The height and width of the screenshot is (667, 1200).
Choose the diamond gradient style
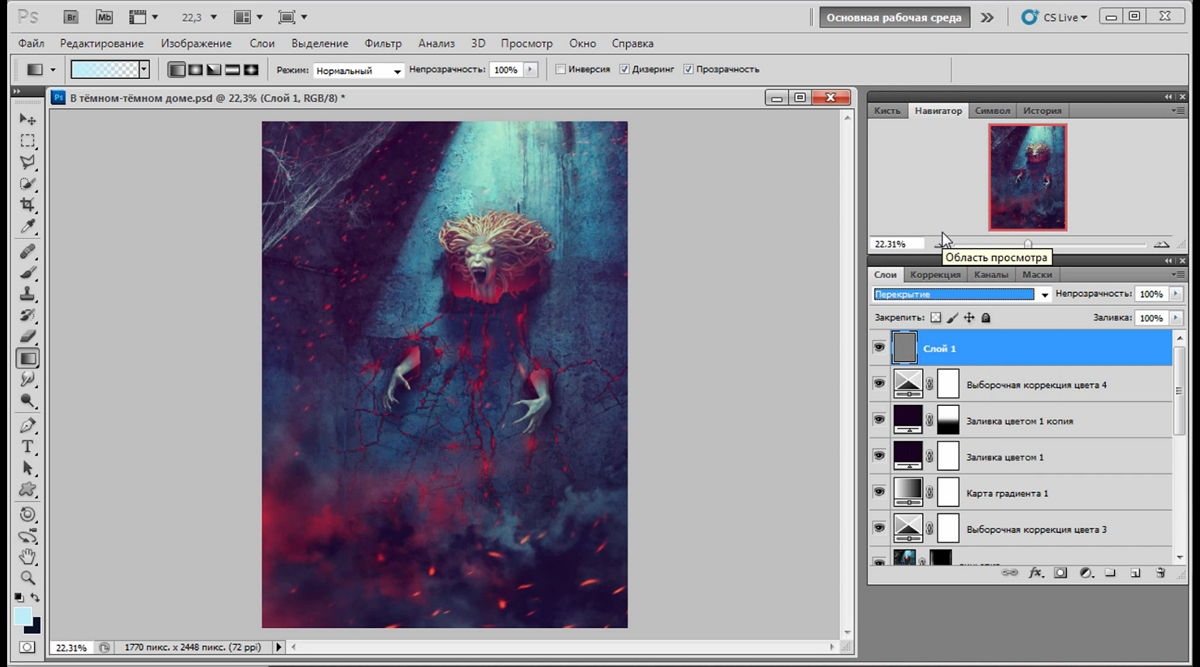tap(250, 70)
